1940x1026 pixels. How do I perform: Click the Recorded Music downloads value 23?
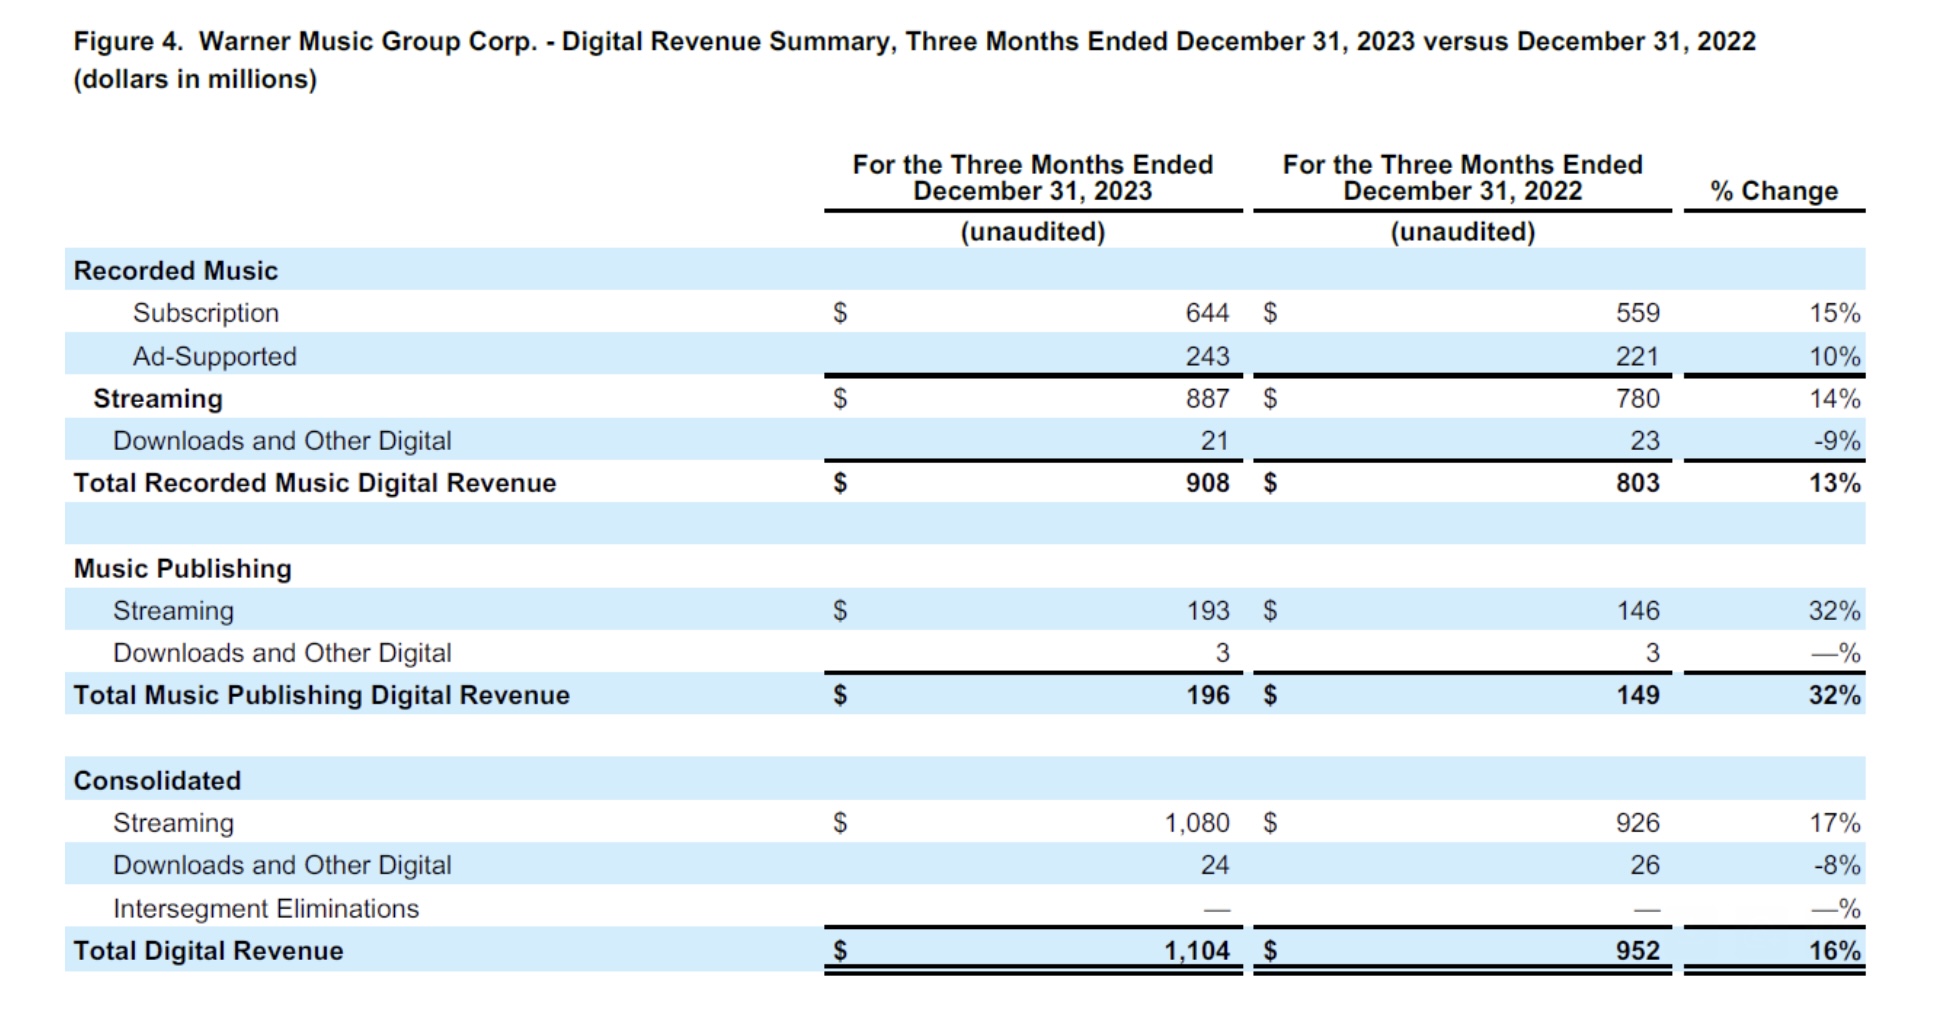click(1645, 441)
